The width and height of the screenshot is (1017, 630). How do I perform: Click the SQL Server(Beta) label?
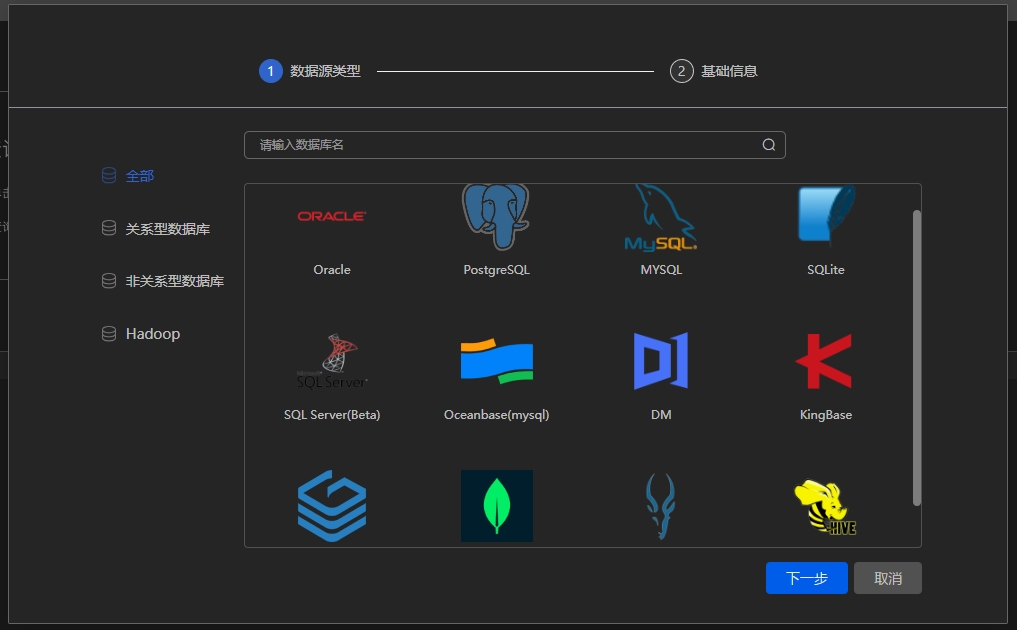point(331,415)
